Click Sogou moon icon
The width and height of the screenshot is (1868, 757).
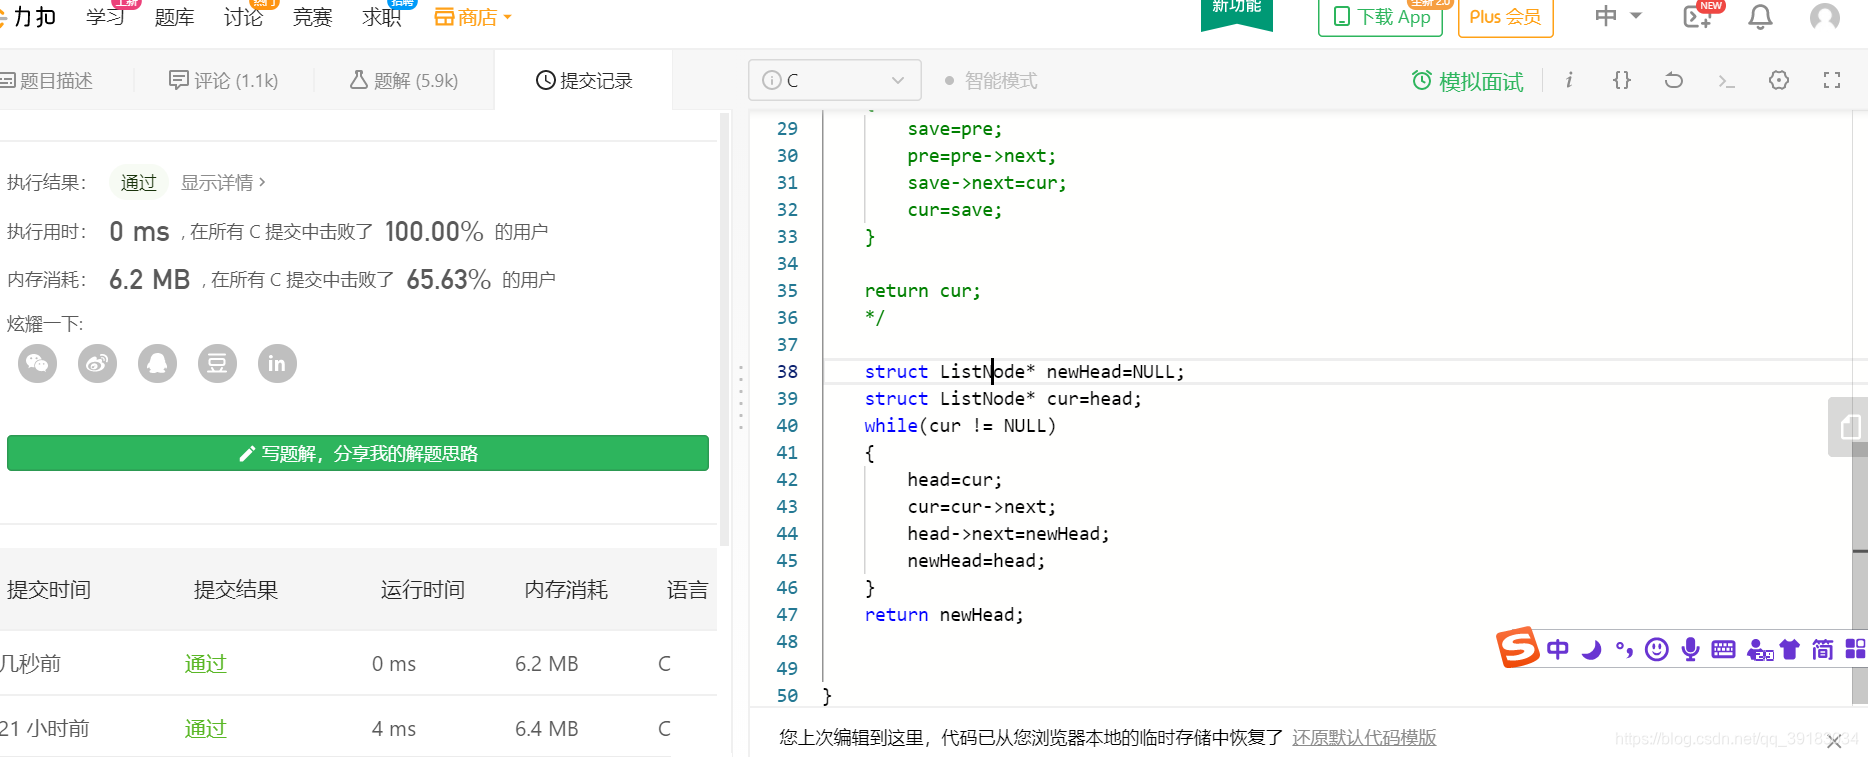1591,650
